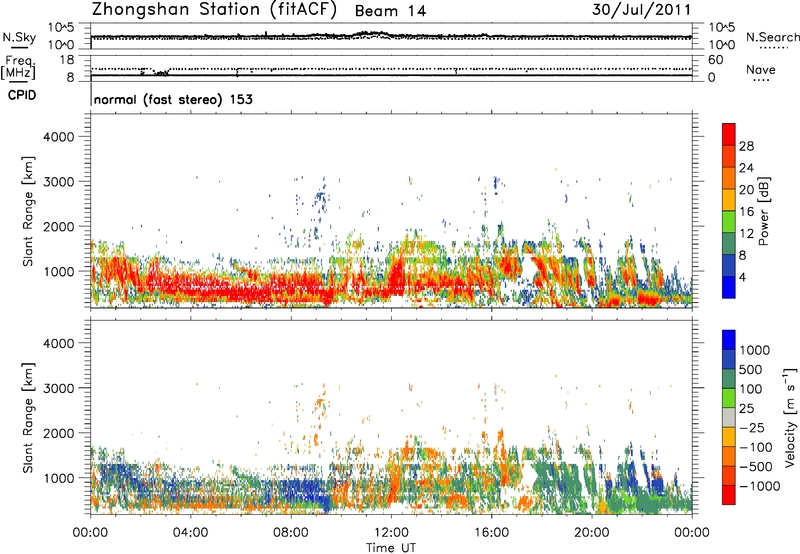The image size is (800, 554).
Task: Click the 'Nave' legend label
Action: click(x=761, y=69)
